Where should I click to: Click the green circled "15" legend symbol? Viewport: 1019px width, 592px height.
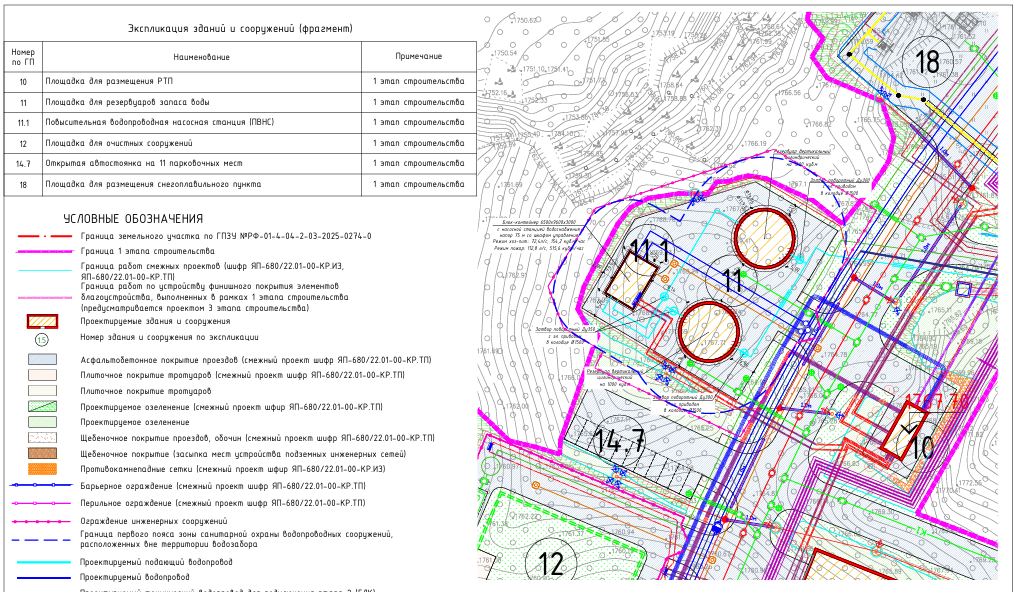(x=42, y=339)
